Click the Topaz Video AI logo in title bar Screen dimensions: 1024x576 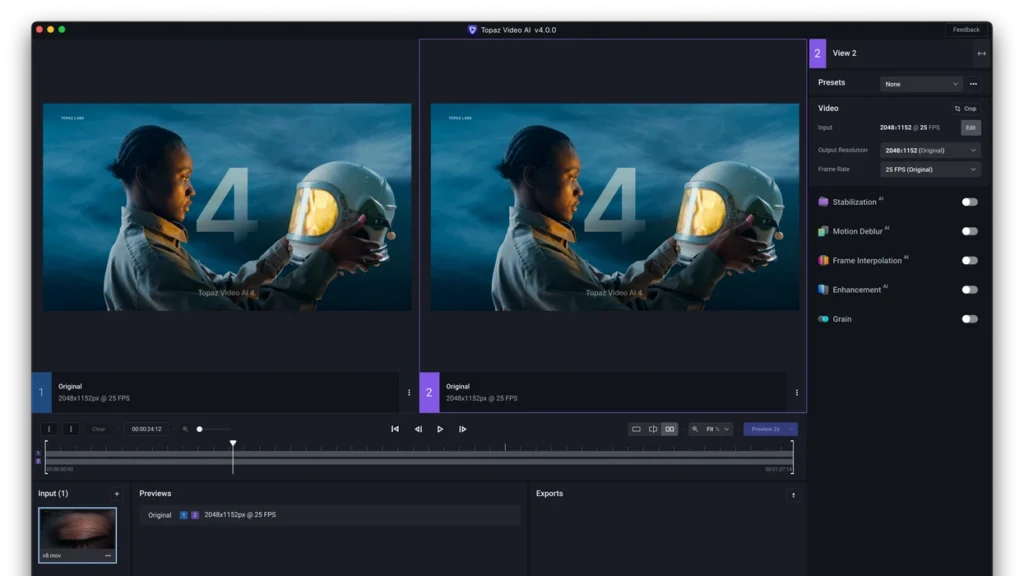coord(472,30)
